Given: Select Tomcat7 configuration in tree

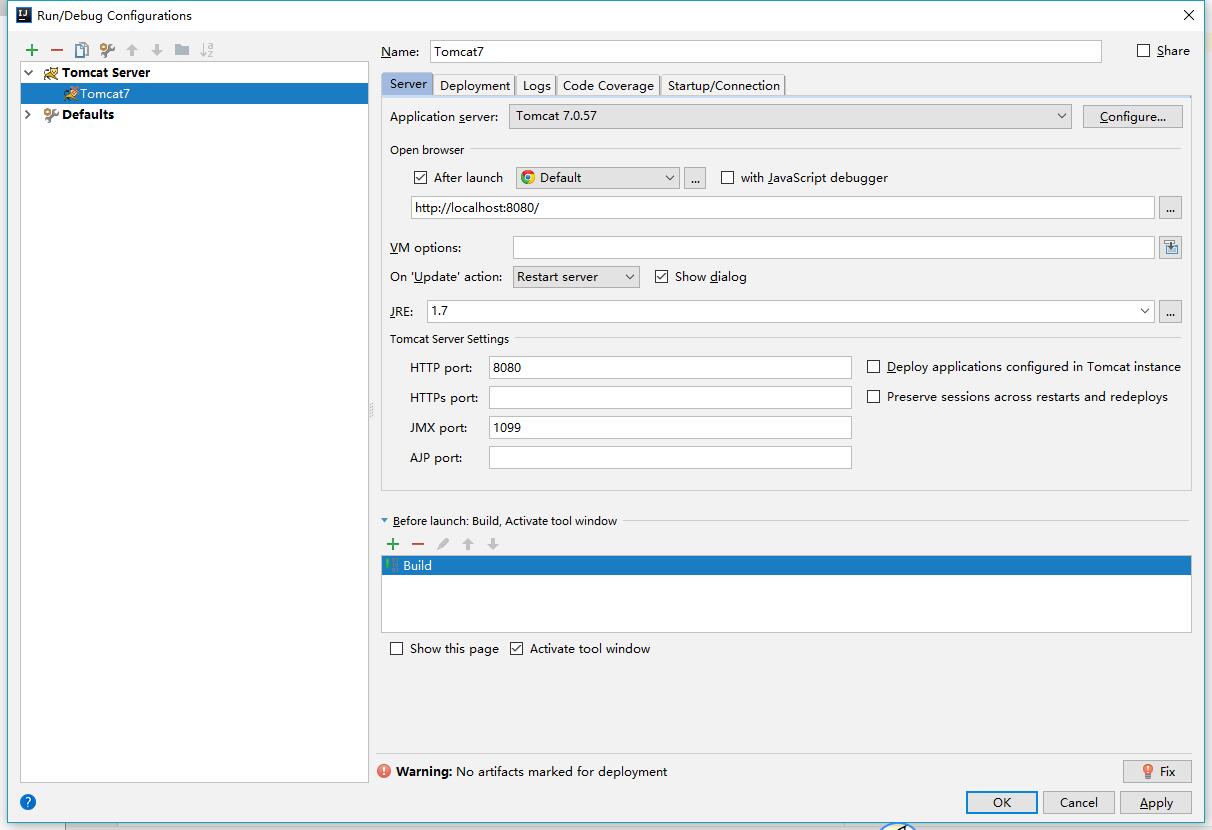Looking at the screenshot, I should coord(194,94).
